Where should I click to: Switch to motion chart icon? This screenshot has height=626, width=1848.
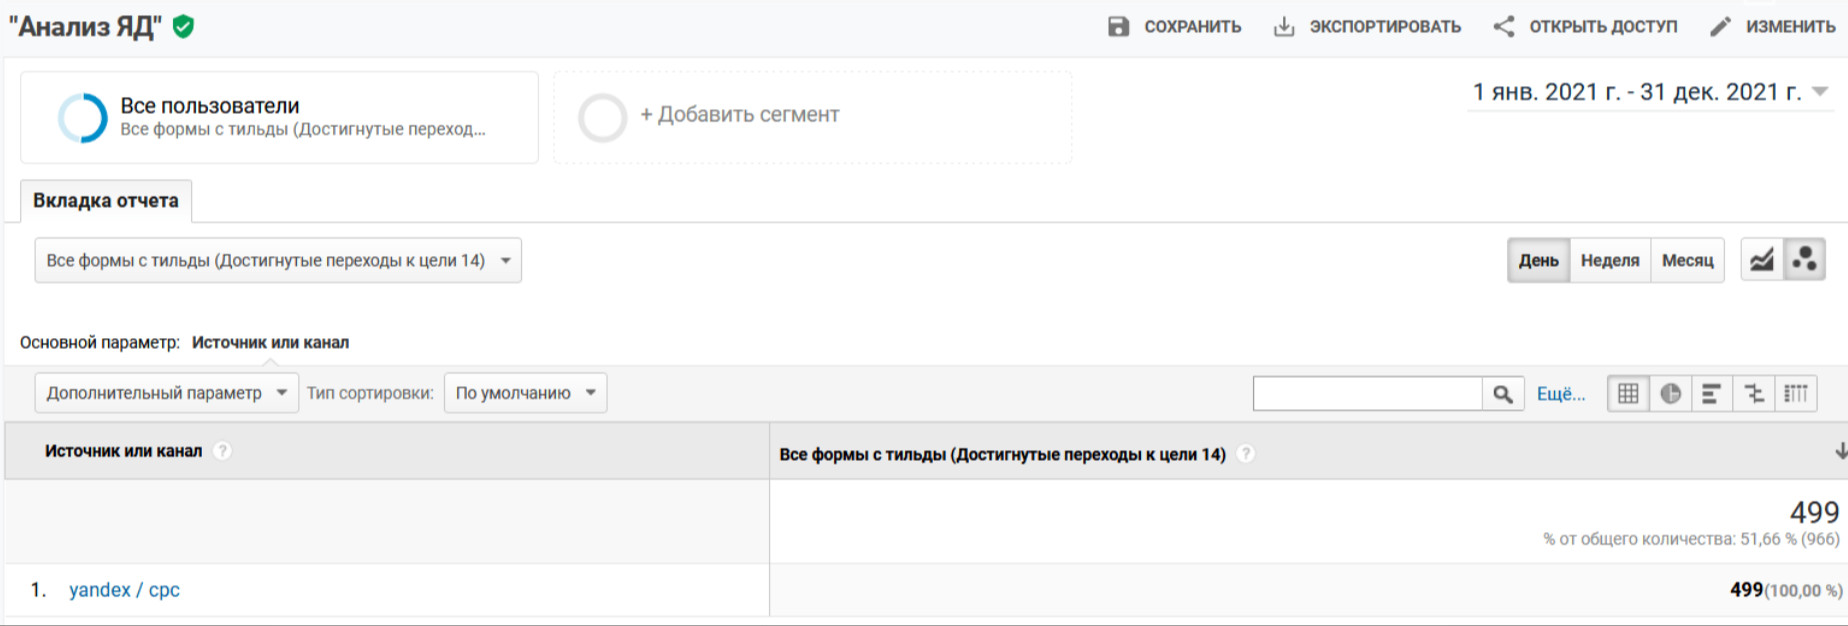click(x=1805, y=260)
